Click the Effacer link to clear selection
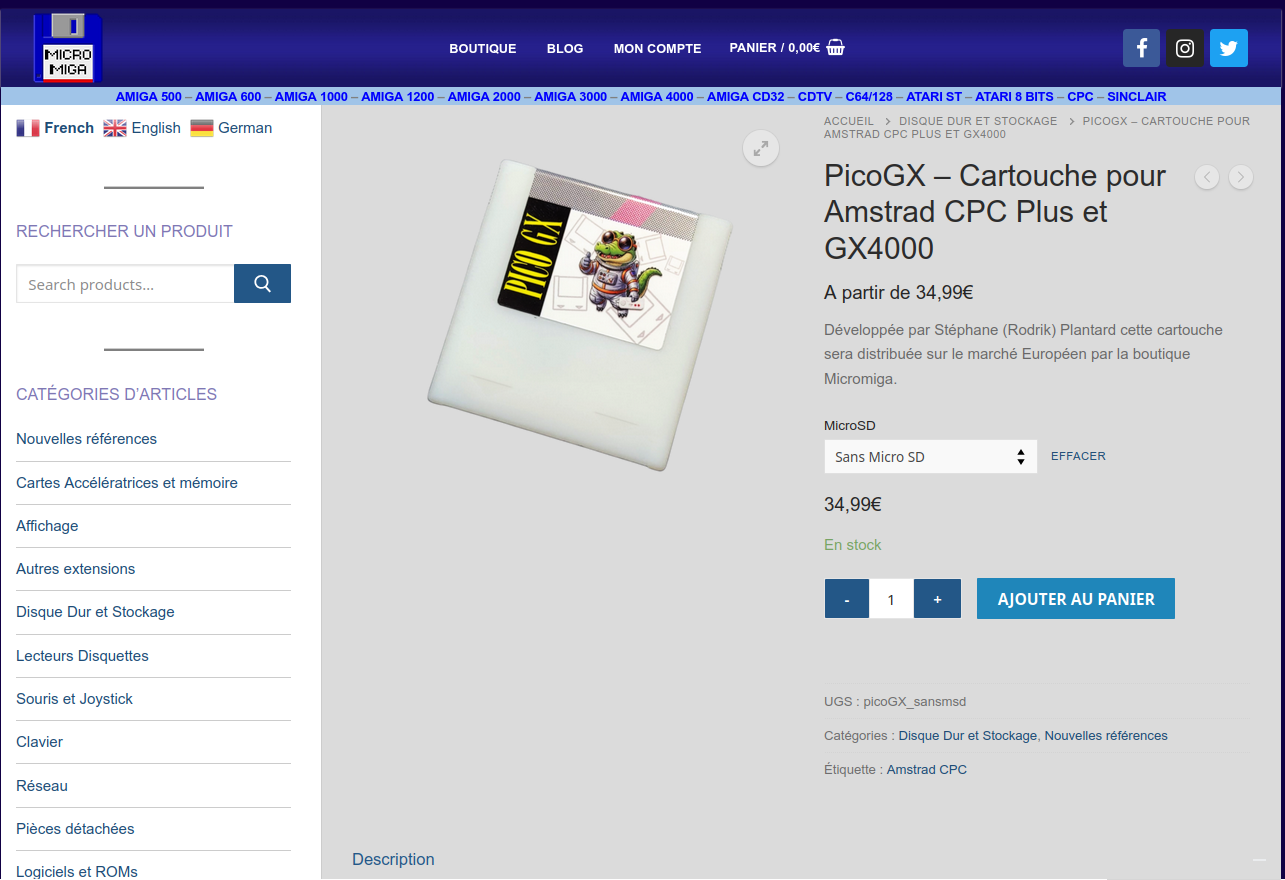The image size is (1285, 880). [x=1078, y=456]
